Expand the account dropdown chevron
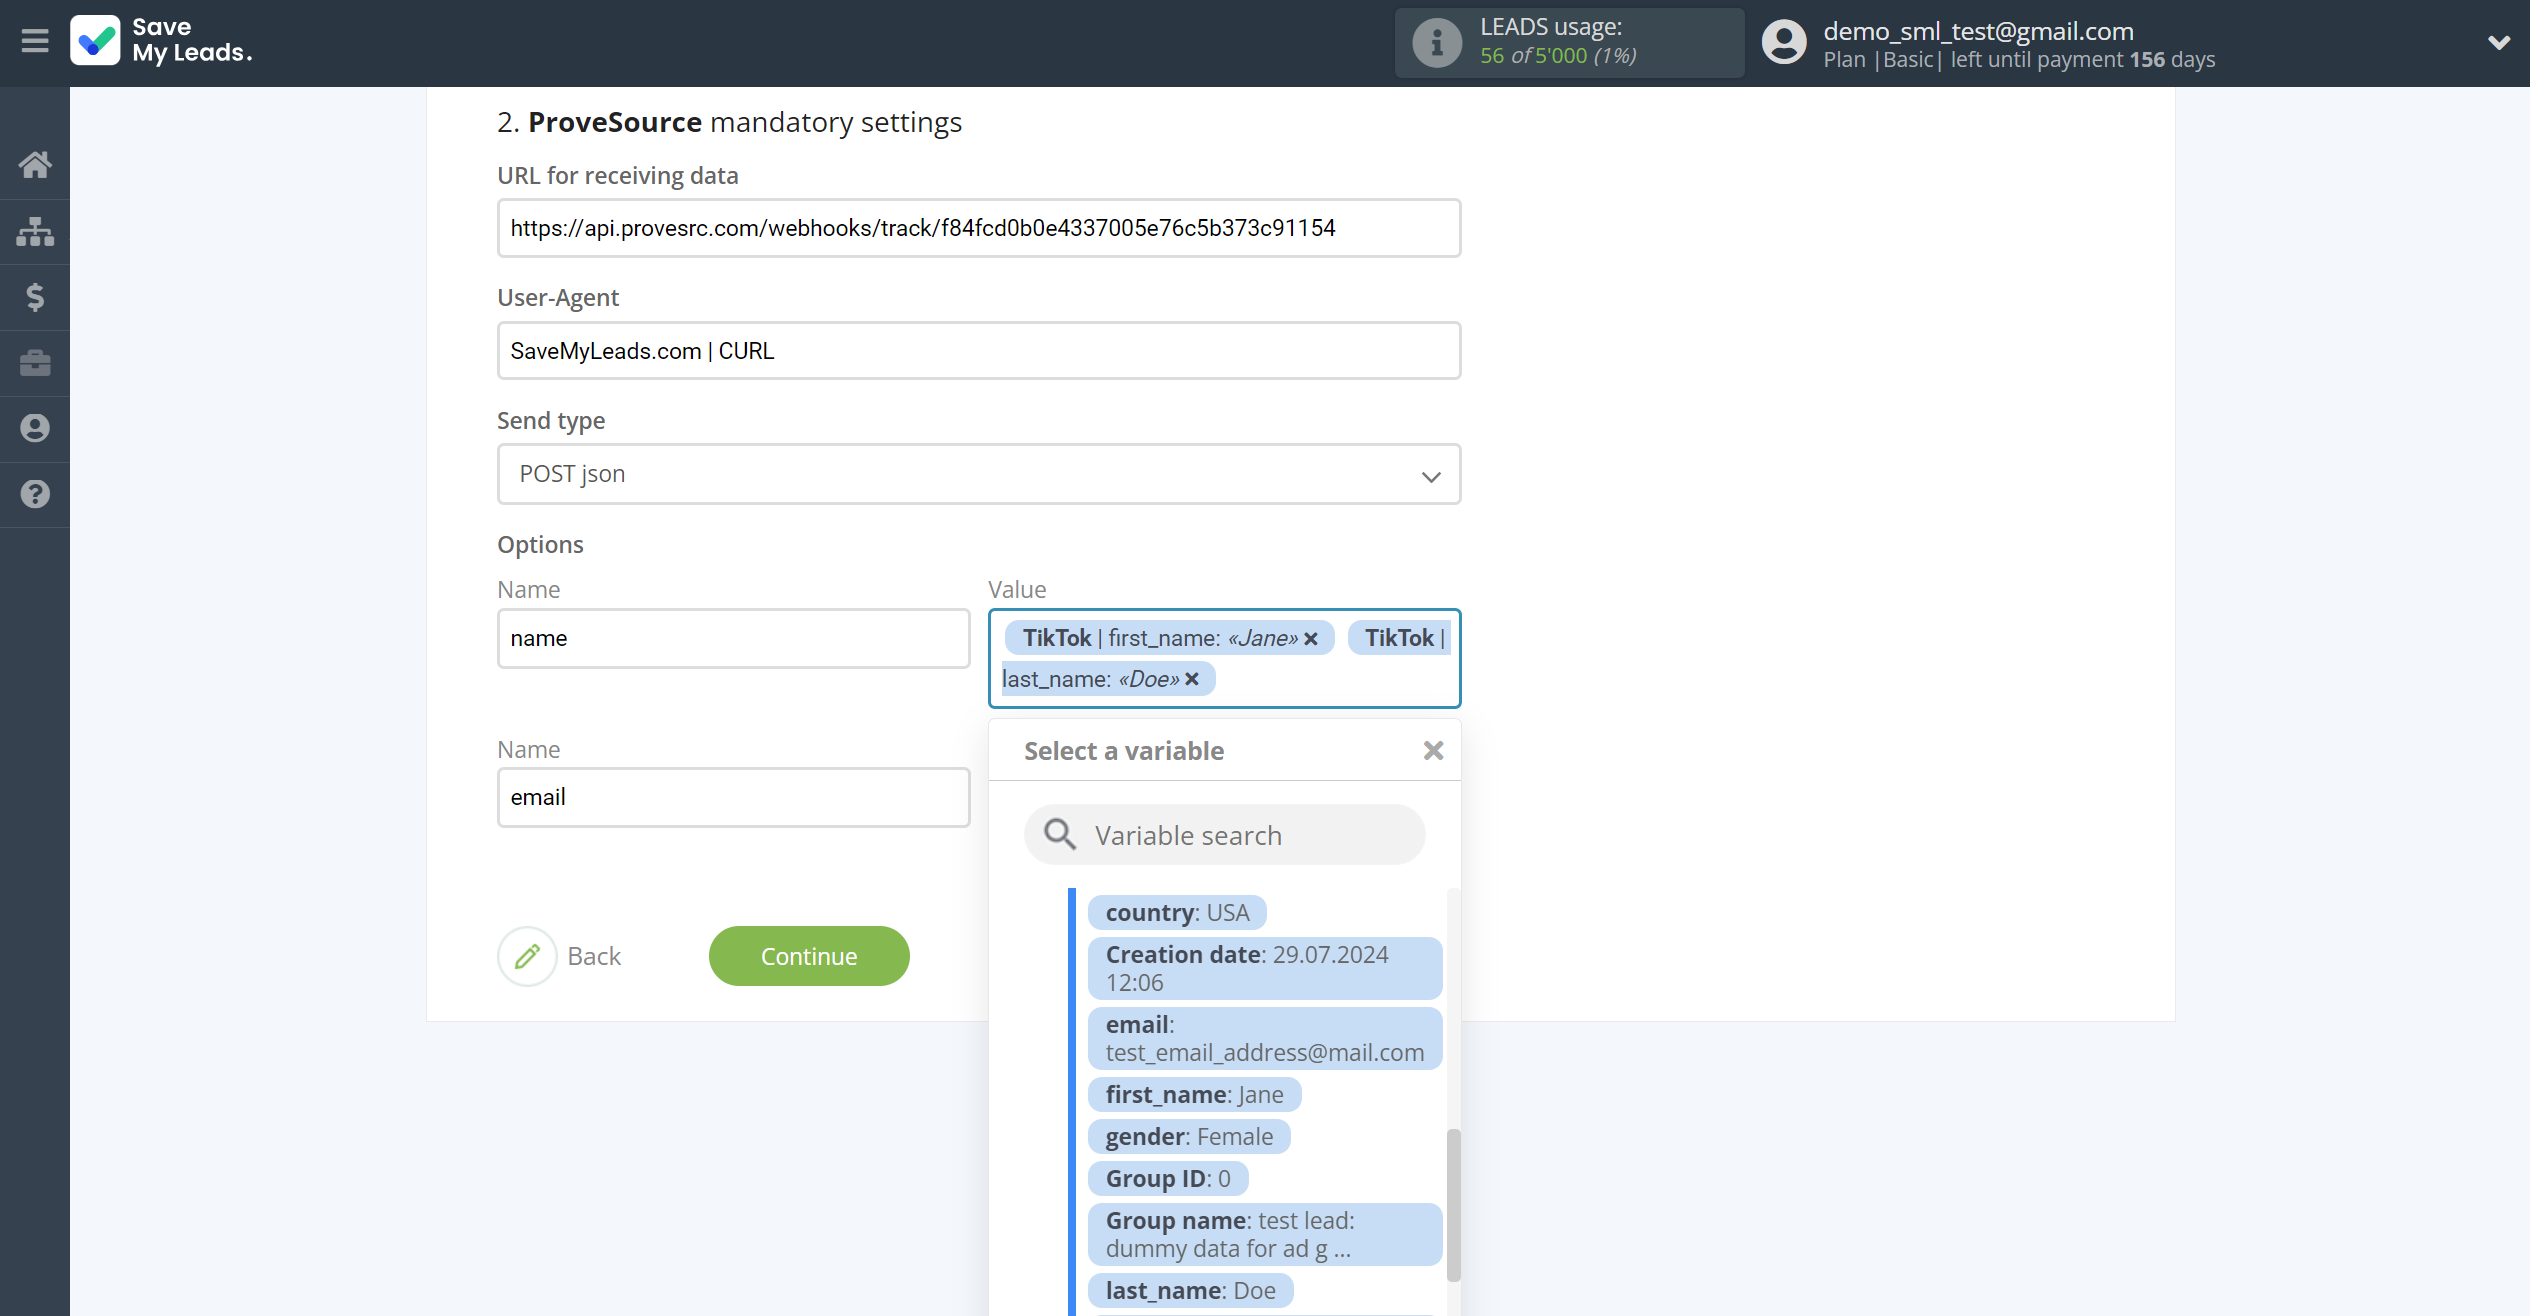This screenshot has width=2530, height=1316. coord(2498,43)
